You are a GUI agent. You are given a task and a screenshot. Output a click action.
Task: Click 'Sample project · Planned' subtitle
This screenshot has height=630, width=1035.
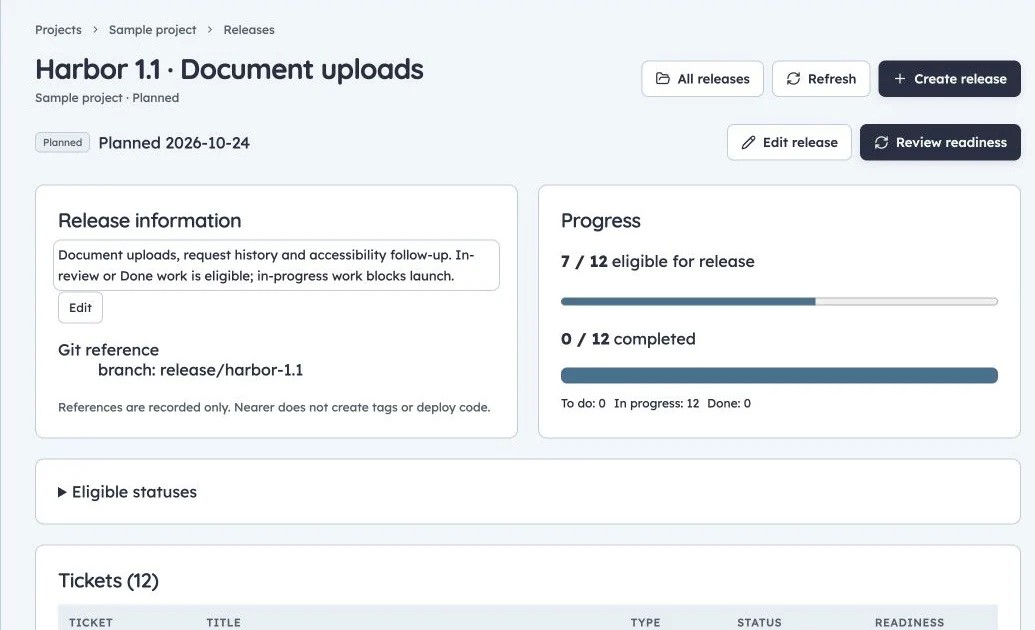coord(107,98)
